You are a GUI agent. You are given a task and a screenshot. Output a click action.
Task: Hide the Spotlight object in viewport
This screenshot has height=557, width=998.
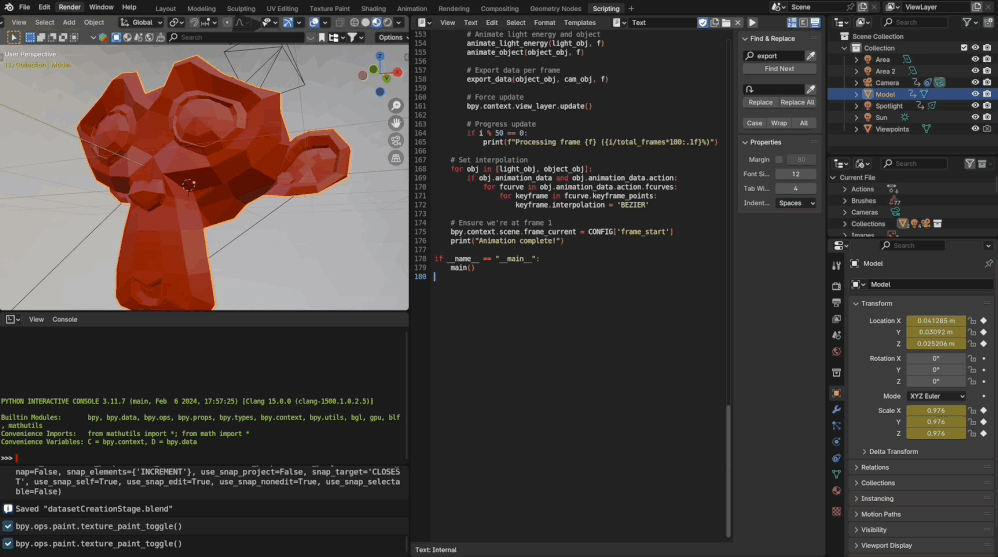tap(974, 106)
